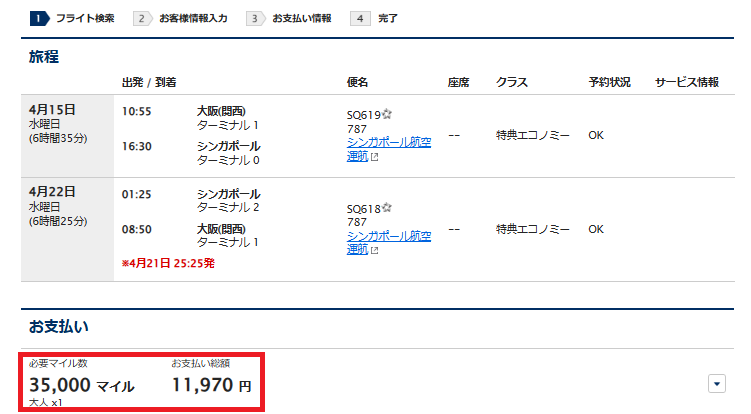Select the お支払い情報 step tab
Image resolution: width=751 pixels, height=414 pixels.
click(x=303, y=18)
